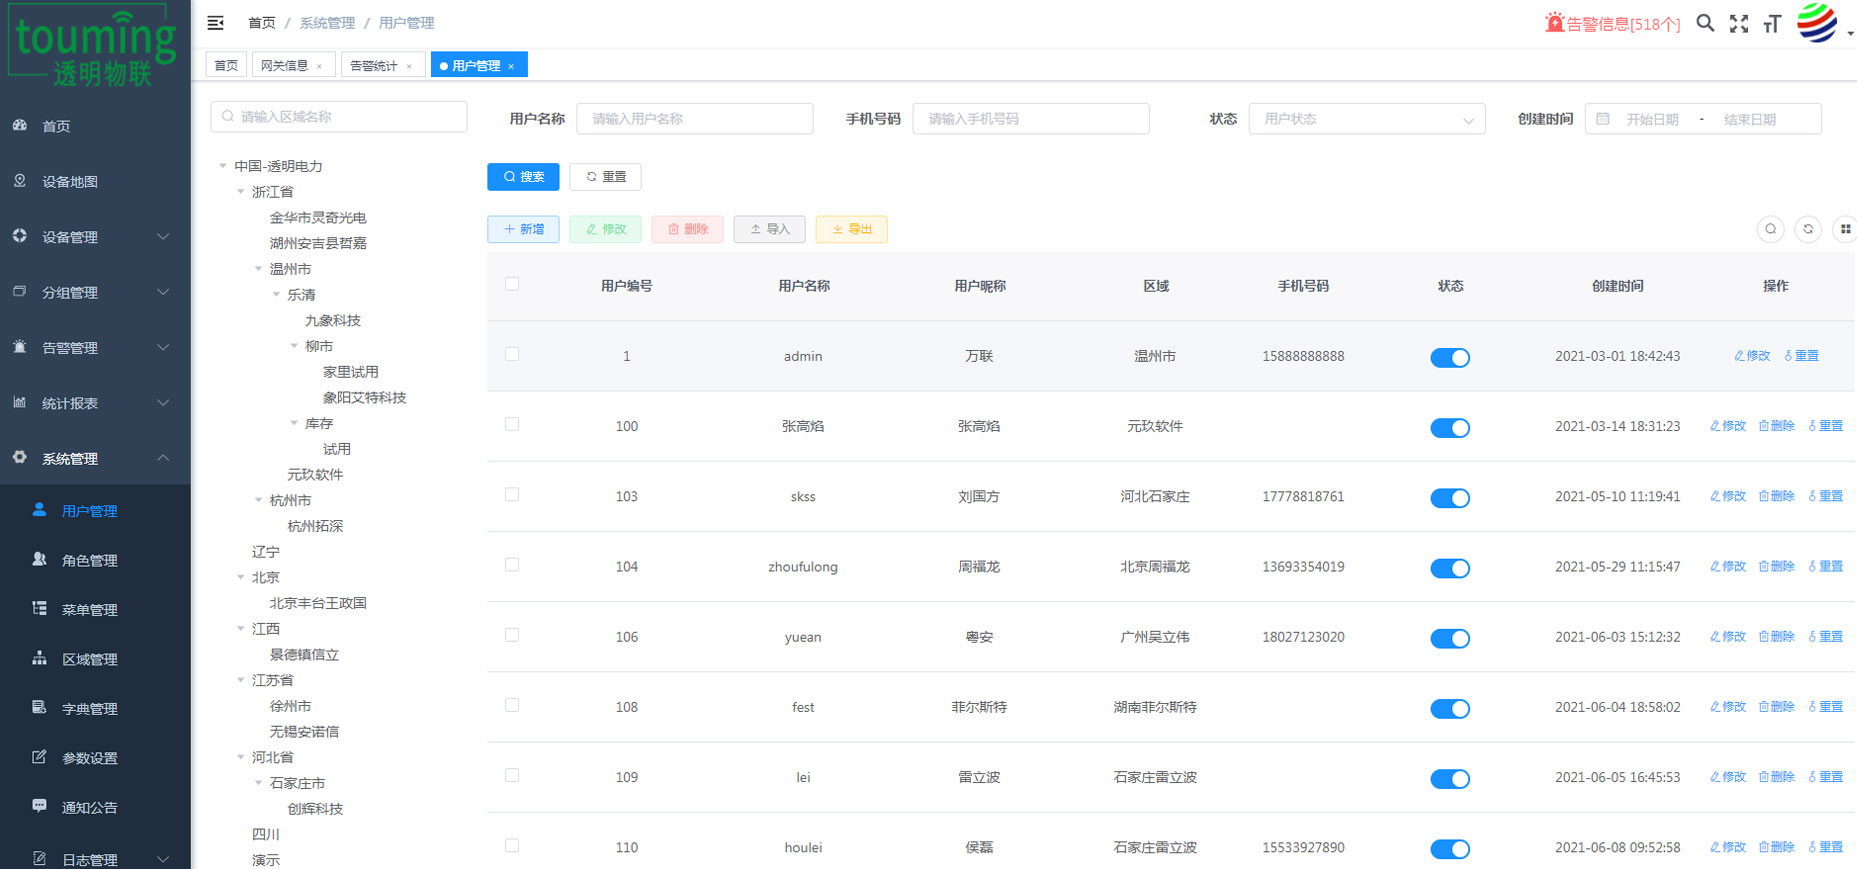Click the sidebar collapse hamburger icon
The width and height of the screenshot is (1857, 869).
click(x=215, y=23)
